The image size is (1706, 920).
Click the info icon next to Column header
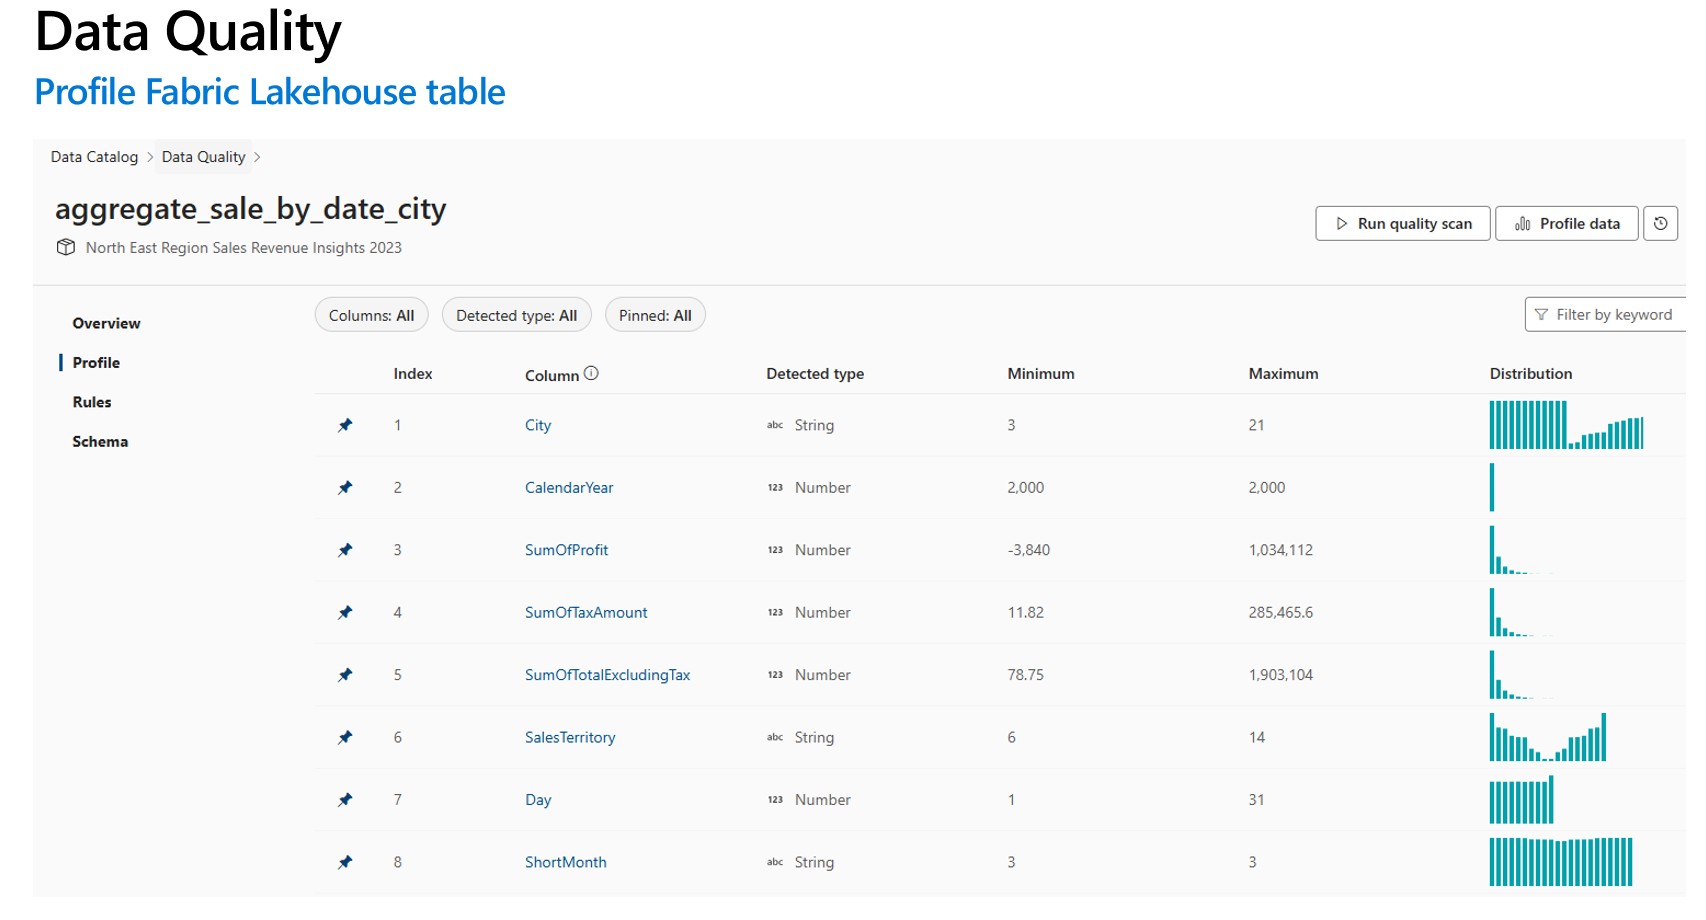pos(591,374)
